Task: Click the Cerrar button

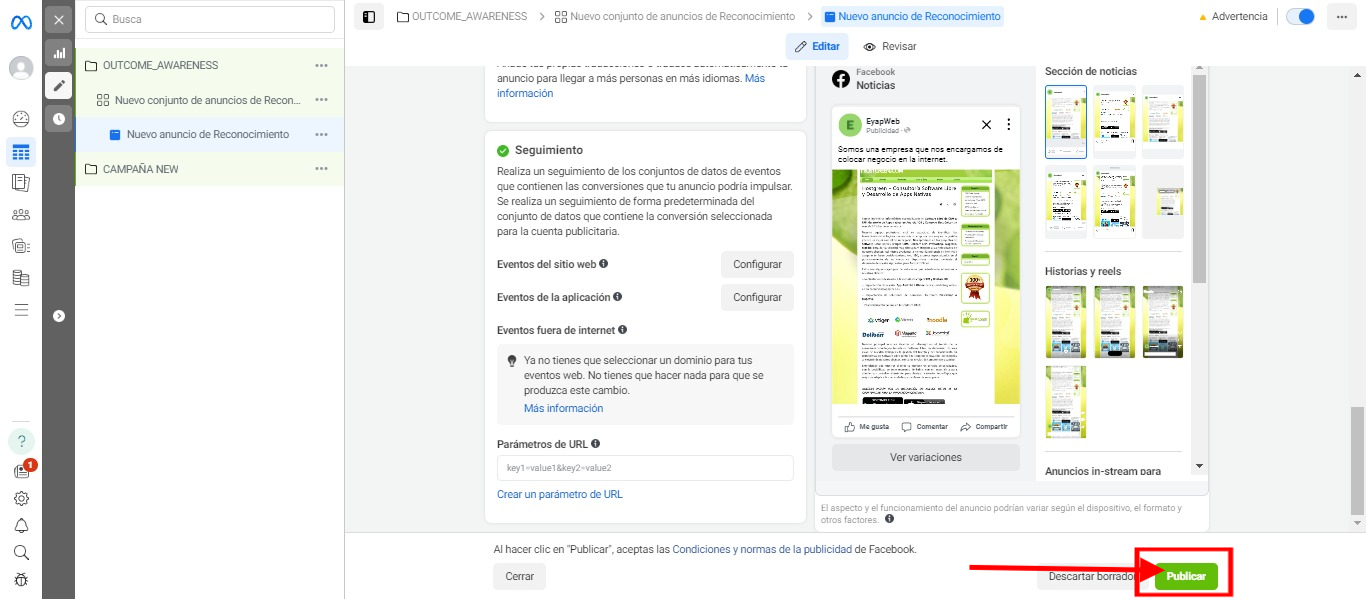Action: pyautogui.click(x=519, y=576)
